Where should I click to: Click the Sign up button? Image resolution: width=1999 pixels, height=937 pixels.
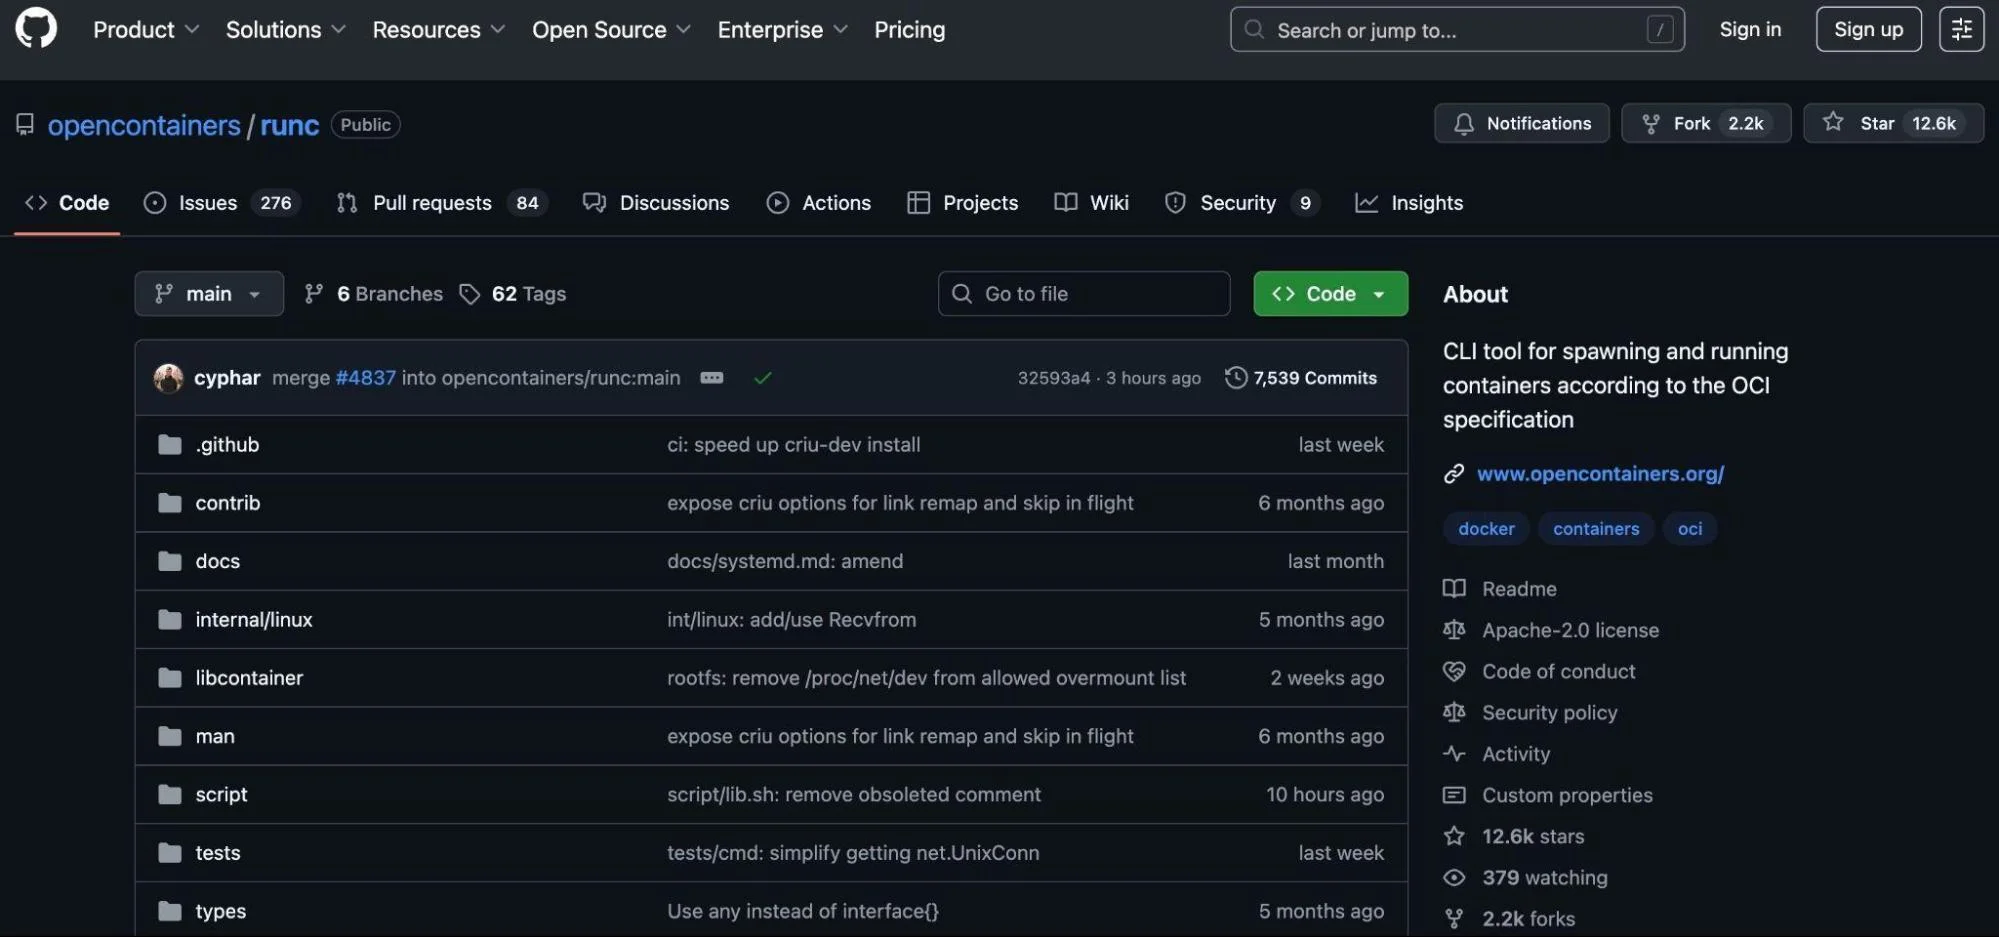tap(1868, 29)
